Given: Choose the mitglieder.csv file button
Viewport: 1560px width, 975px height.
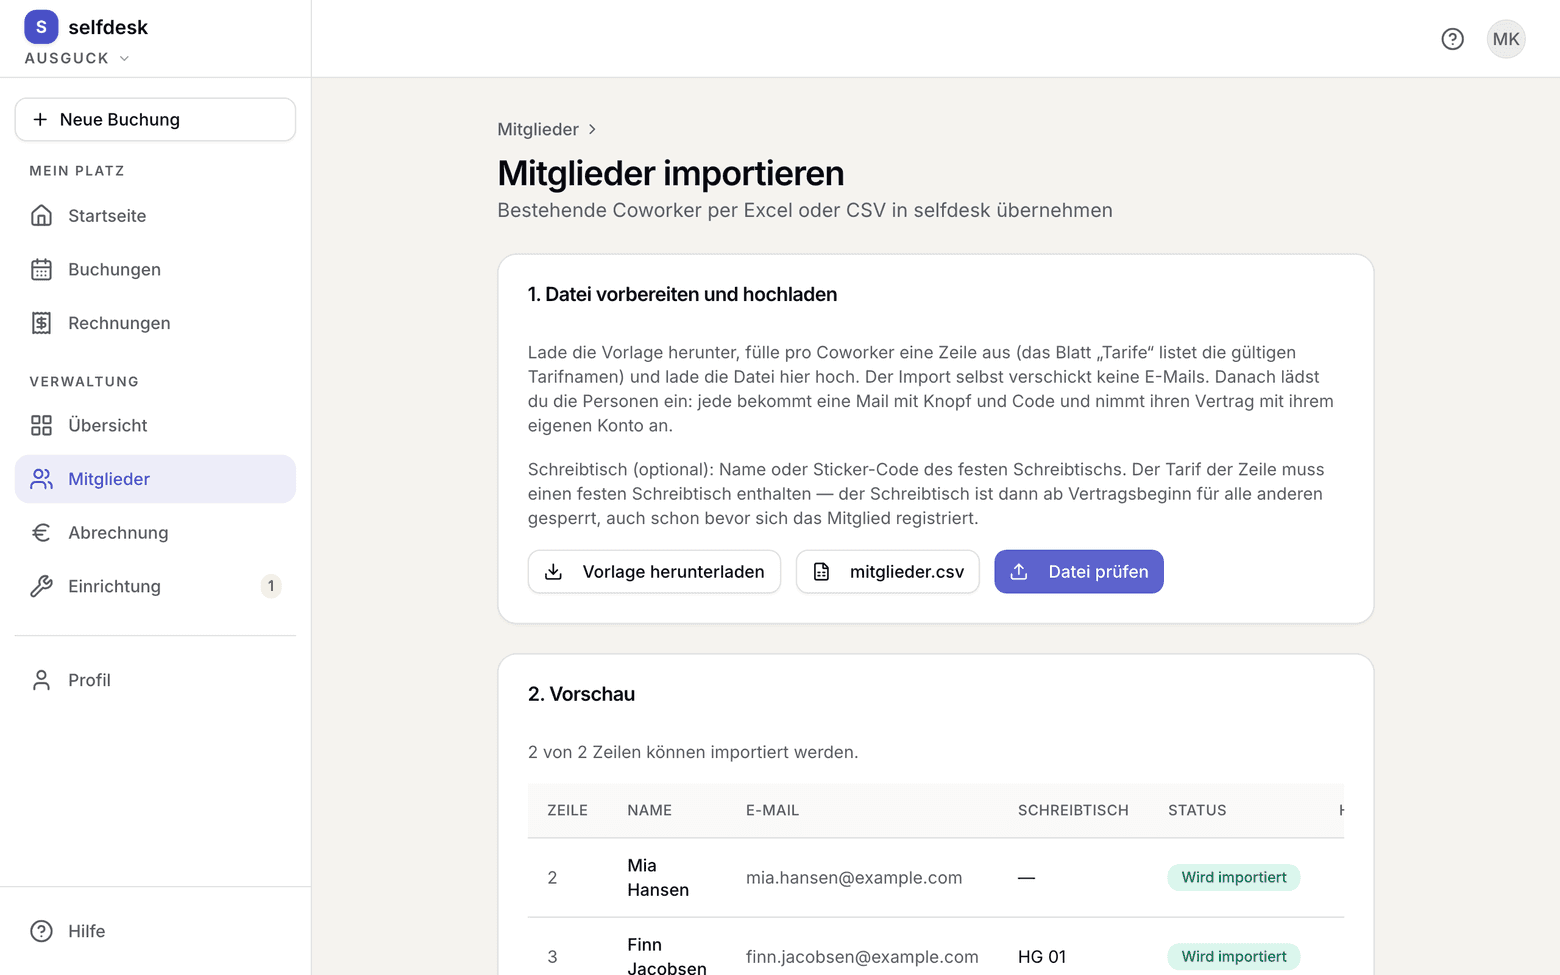Looking at the screenshot, I should [888, 572].
